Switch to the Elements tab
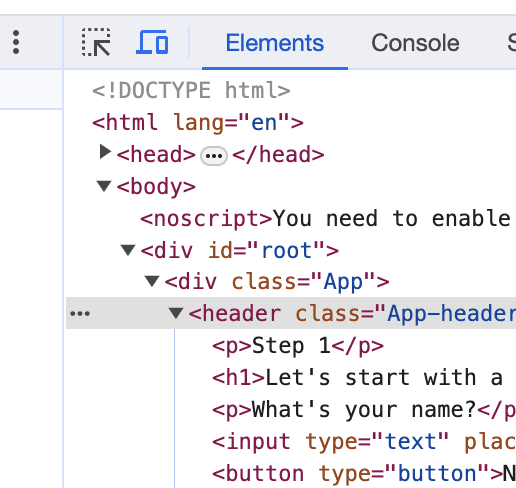The height and width of the screenshot is (488, 516). pyautogui.click(x=275, y=43)
